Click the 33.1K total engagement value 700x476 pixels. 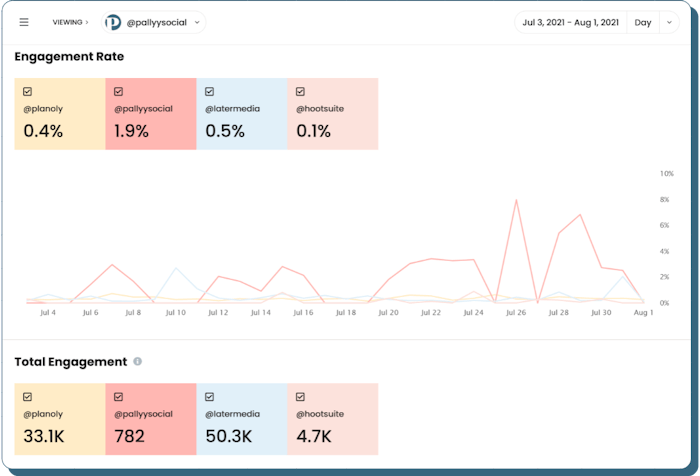(x=44, y=436)
